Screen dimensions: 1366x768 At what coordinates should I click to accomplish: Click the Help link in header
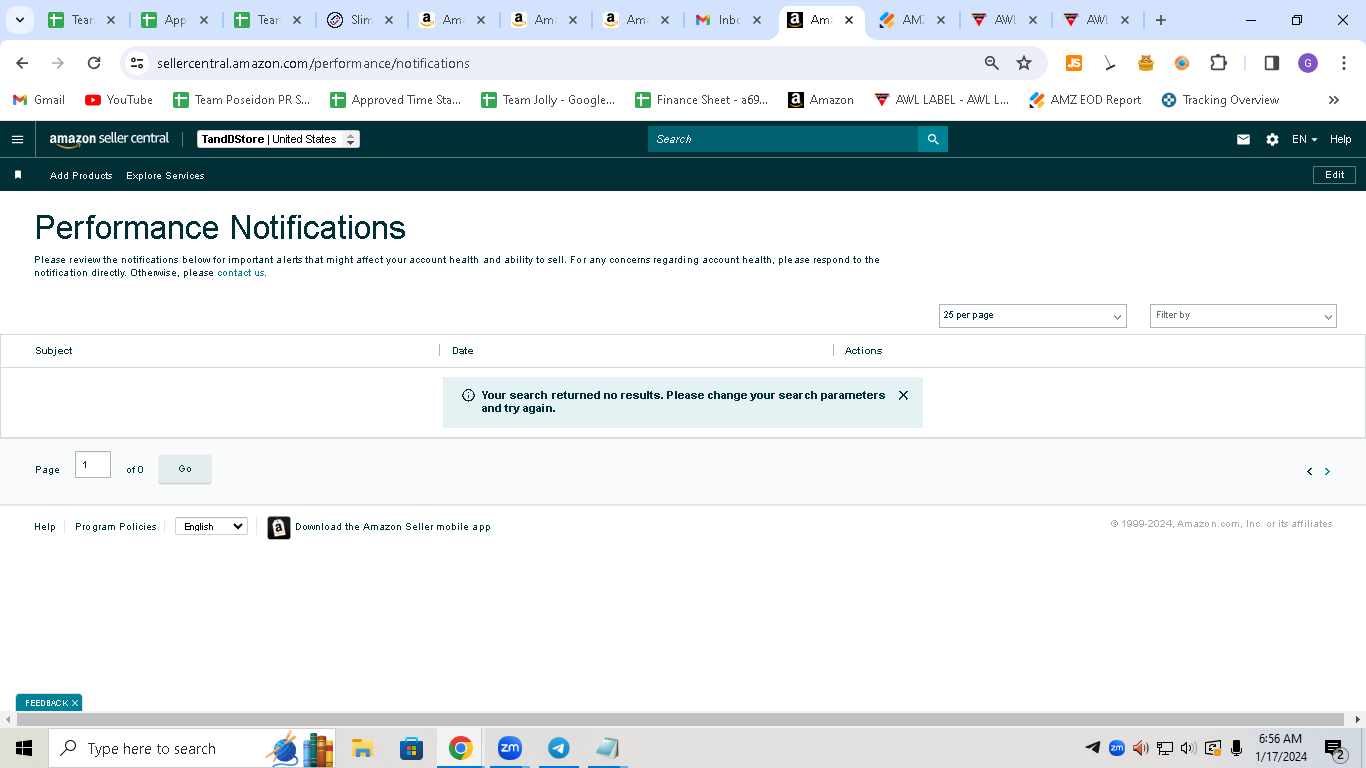[1340, 140]
